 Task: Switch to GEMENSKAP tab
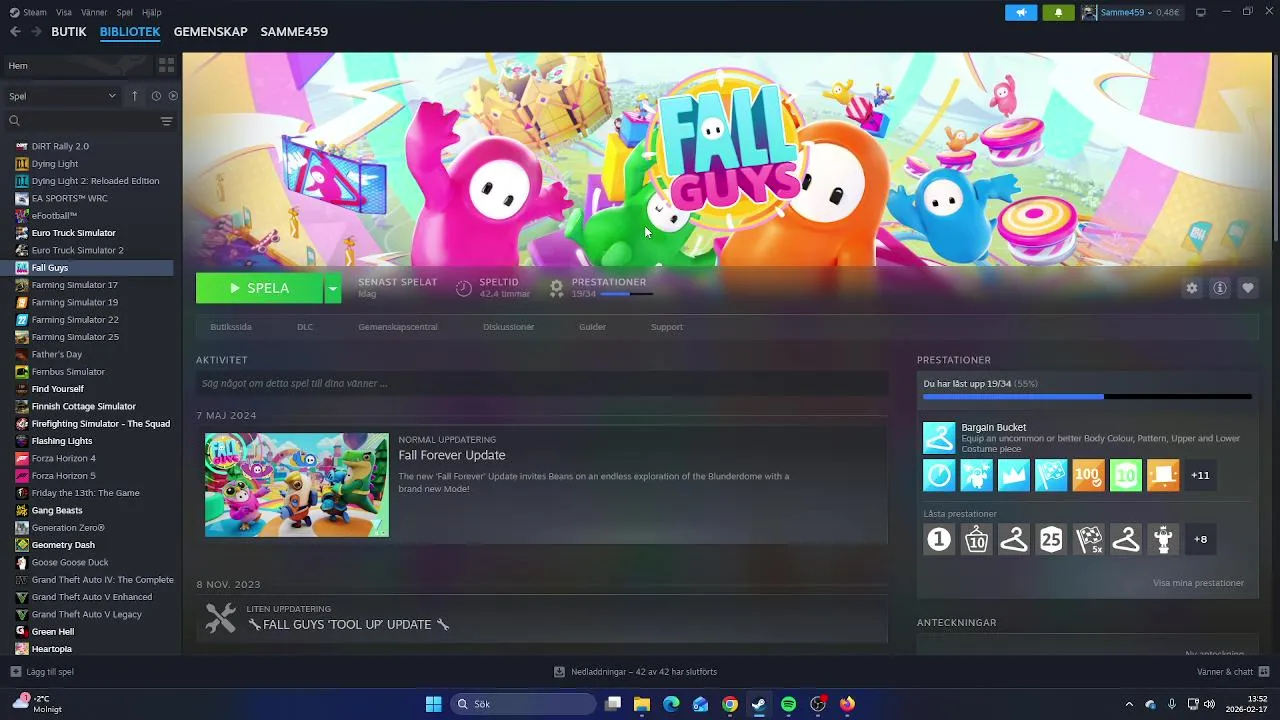pos(210,31)
